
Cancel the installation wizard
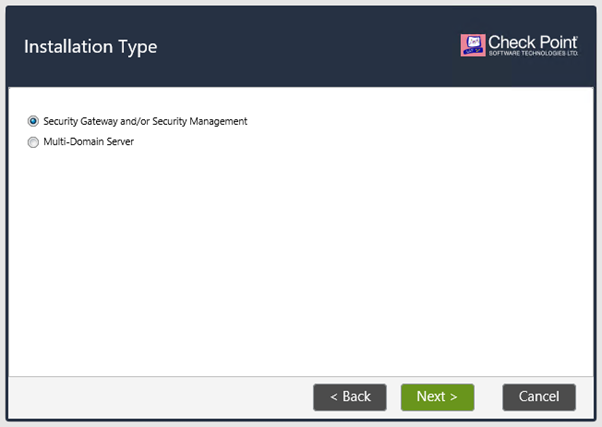[x=539, y=397]
